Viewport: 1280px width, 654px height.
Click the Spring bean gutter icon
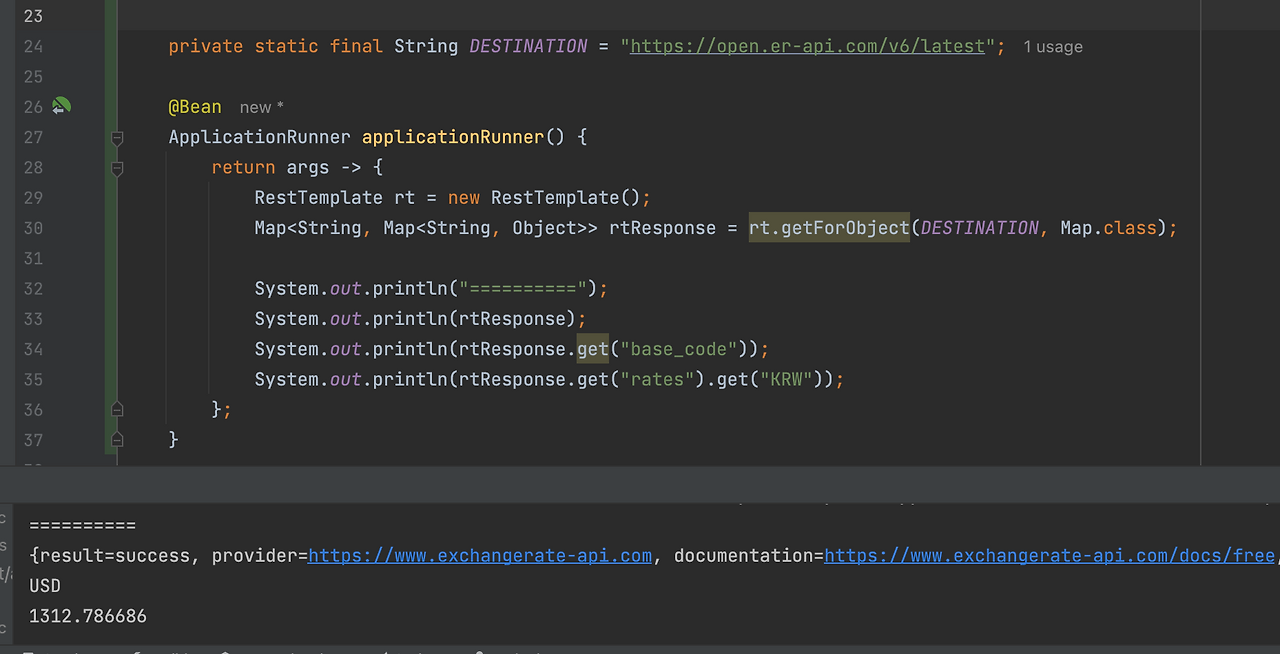point(62,106)
